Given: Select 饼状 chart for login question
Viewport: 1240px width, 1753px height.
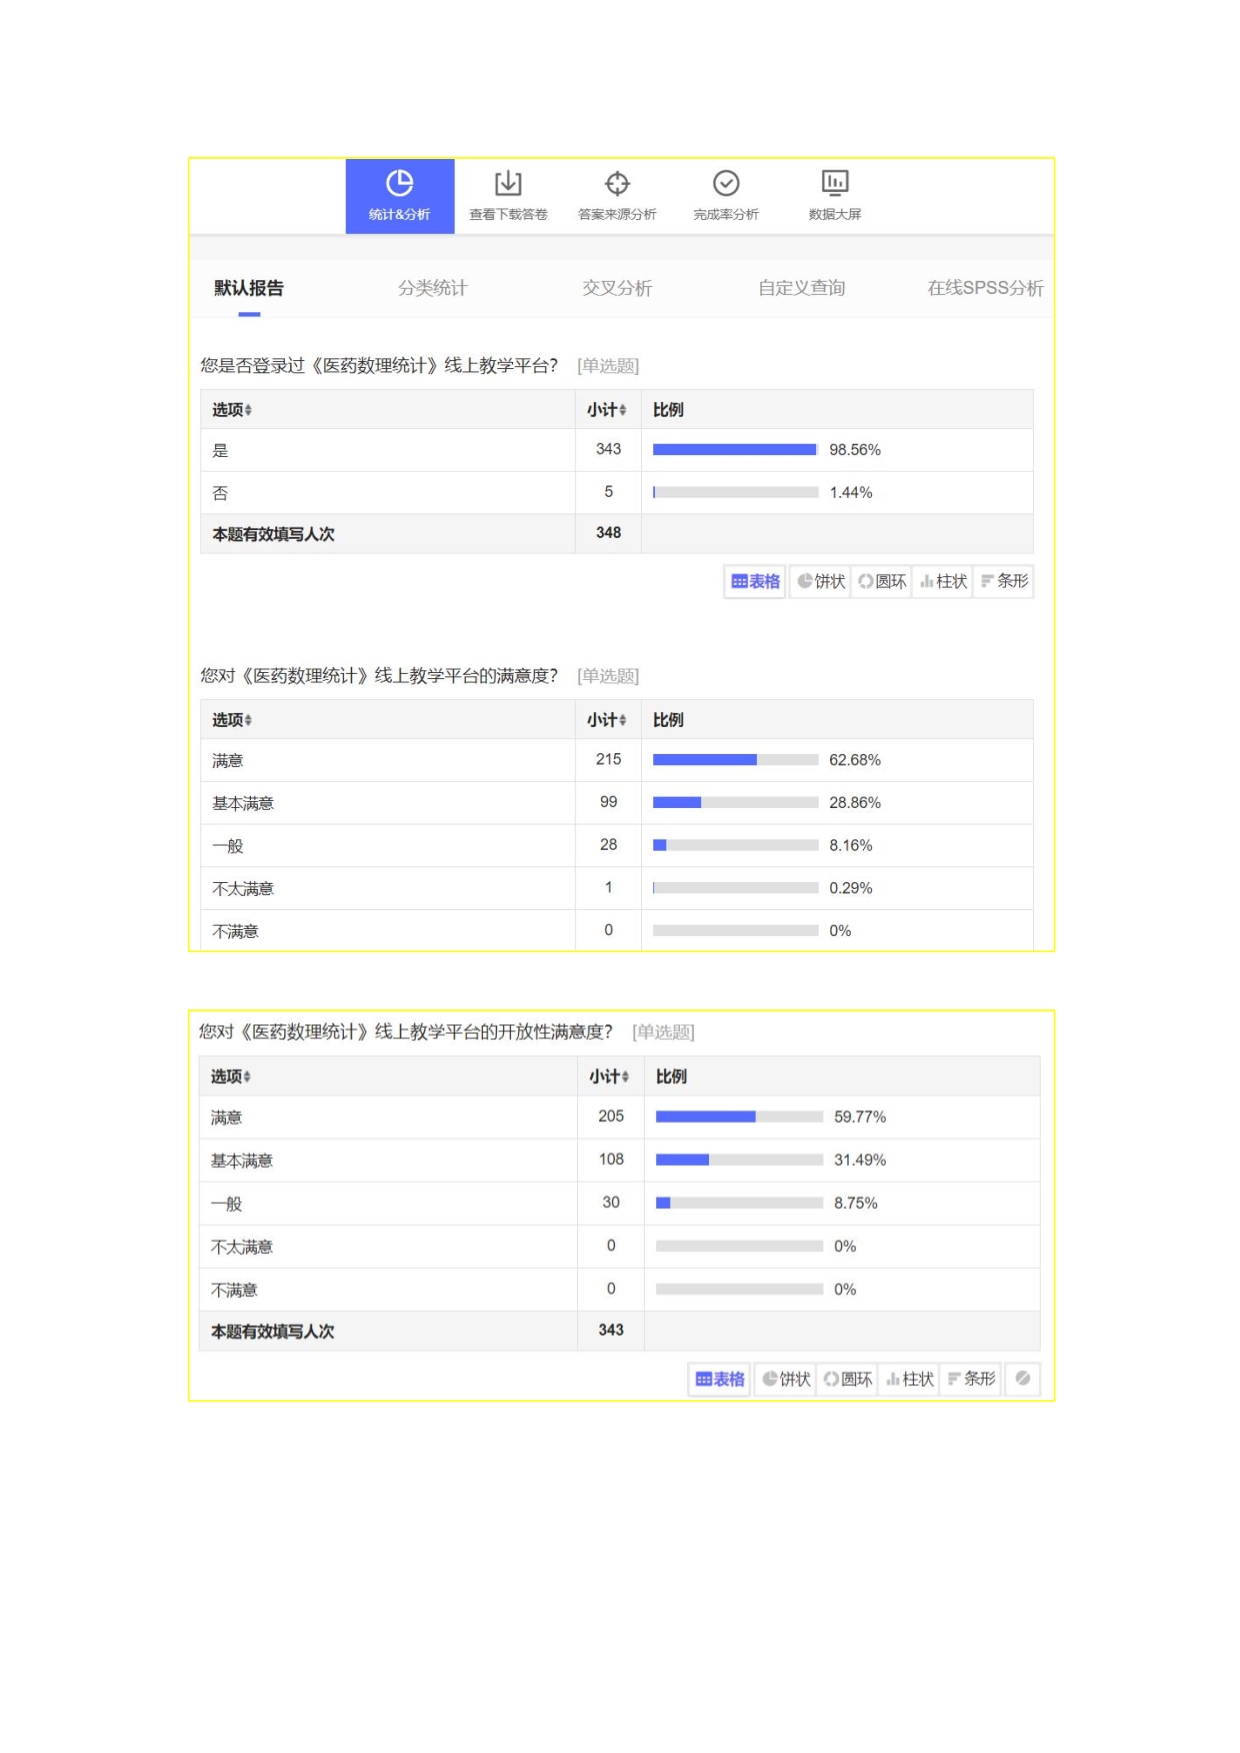Looking at the screenshot, I should click(x=821, y=581).
